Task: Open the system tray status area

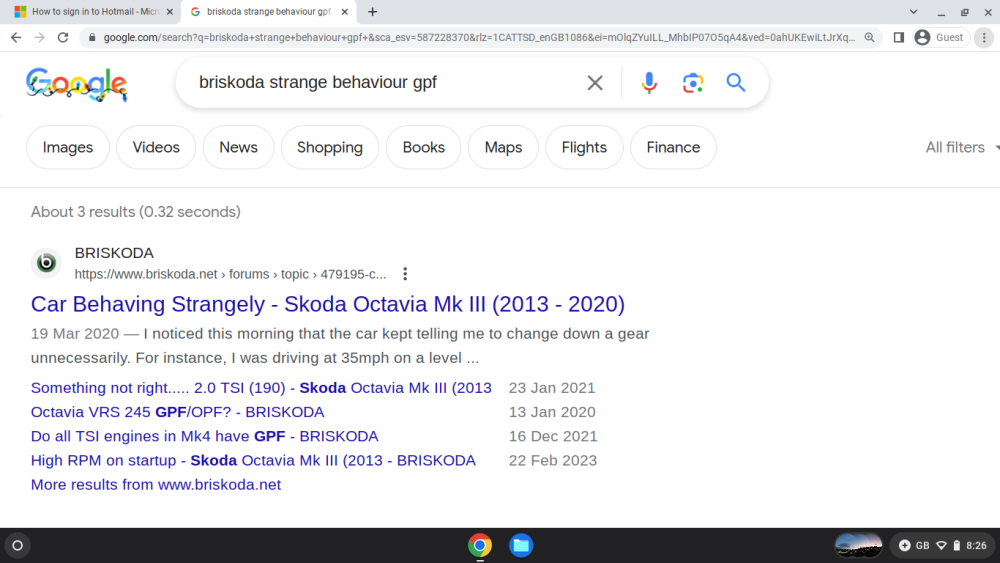Action: pos(943,545)
